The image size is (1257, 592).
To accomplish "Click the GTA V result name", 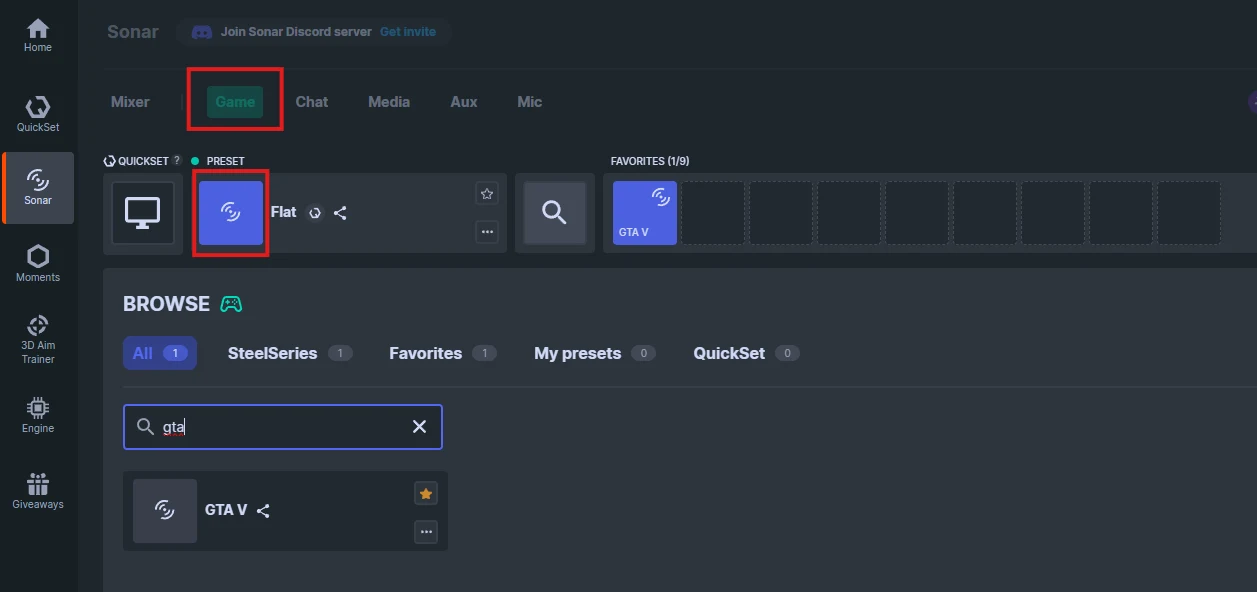I will (226, 510).
